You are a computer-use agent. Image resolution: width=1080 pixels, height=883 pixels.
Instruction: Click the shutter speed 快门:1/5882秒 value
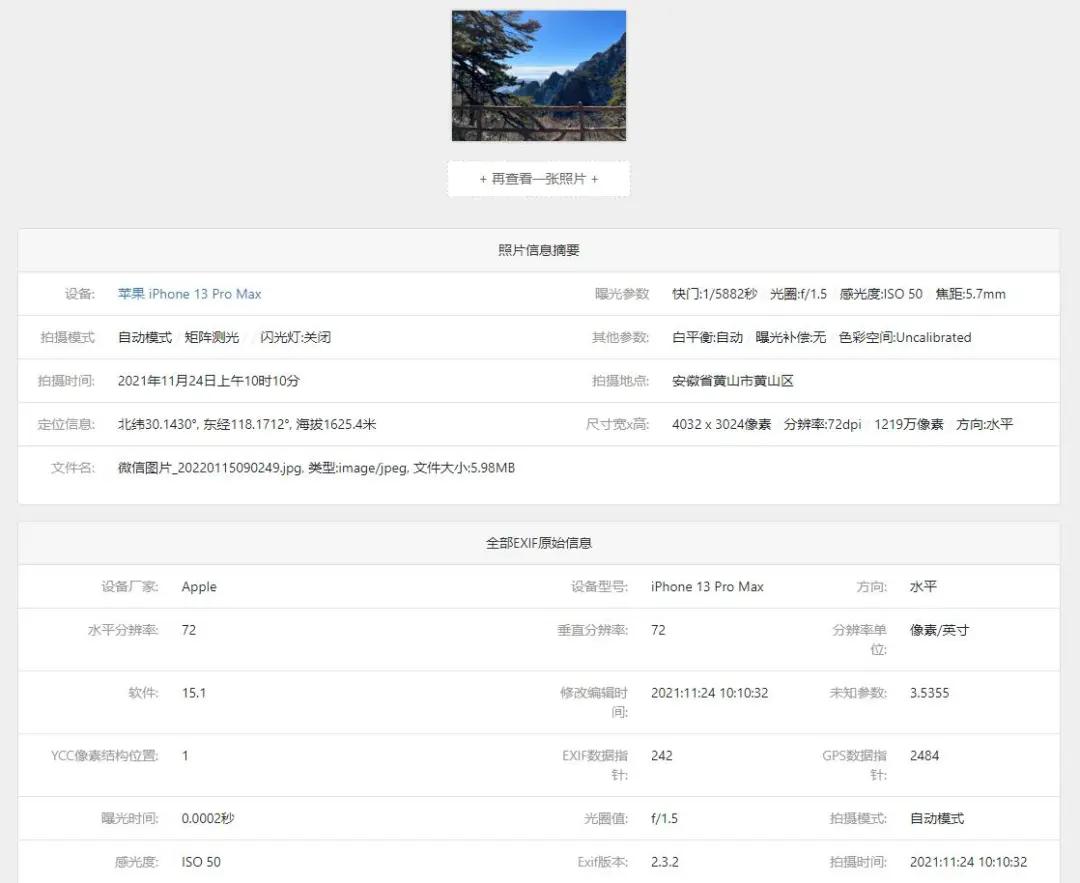click(712, 293)
